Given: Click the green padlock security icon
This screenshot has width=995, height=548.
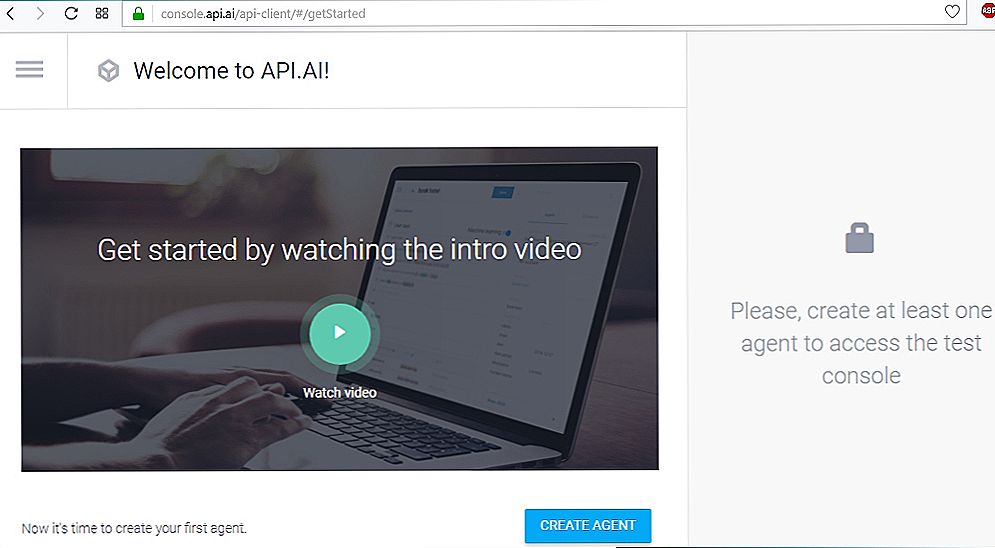Looking at the screenshot, I should [138, 13].
